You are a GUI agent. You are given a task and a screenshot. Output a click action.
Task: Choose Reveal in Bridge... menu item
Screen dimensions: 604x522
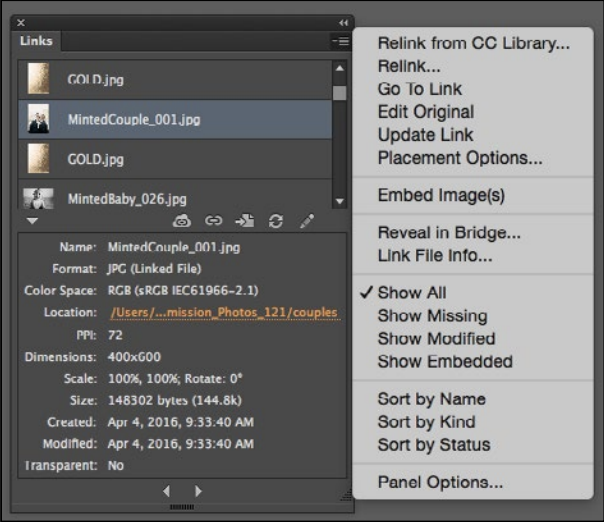point(449,233)
